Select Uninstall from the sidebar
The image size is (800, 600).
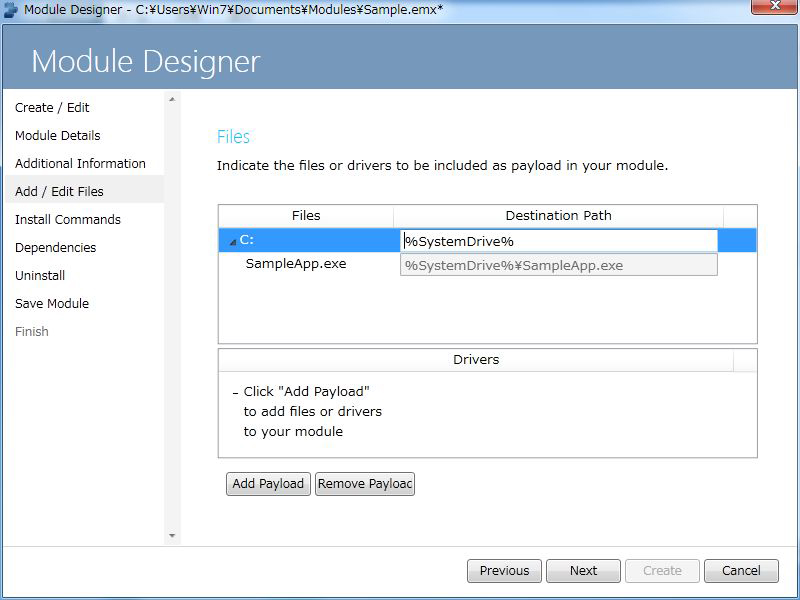coord(44,275)
